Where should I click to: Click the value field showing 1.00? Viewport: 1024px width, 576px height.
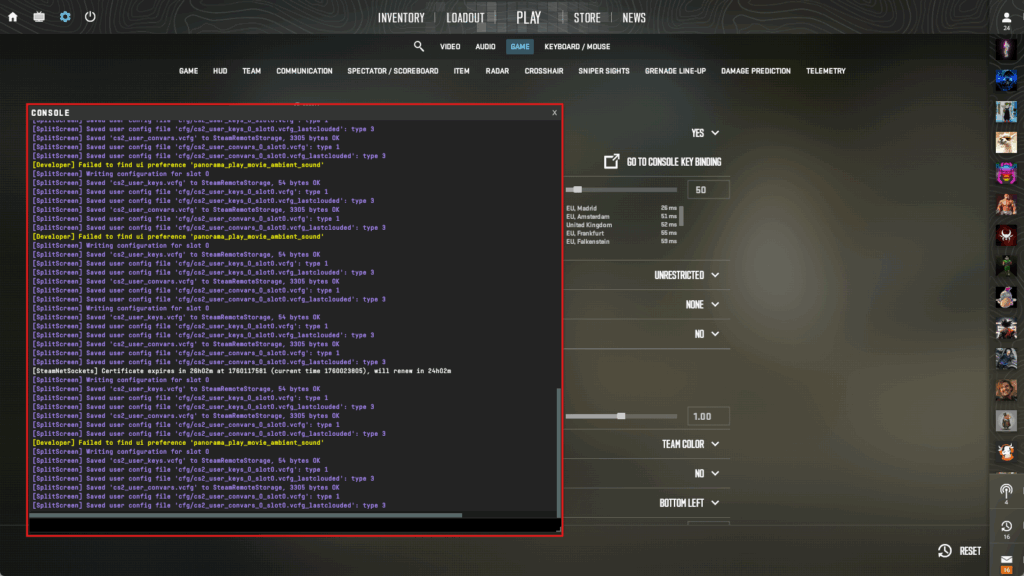(x=708, y=417)
